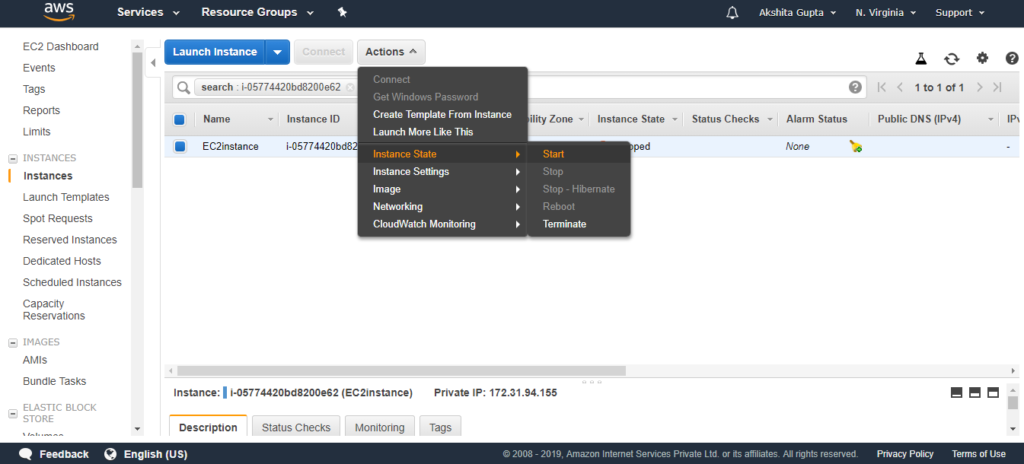Click the EC2instance name cell

(x=231, y=146)
